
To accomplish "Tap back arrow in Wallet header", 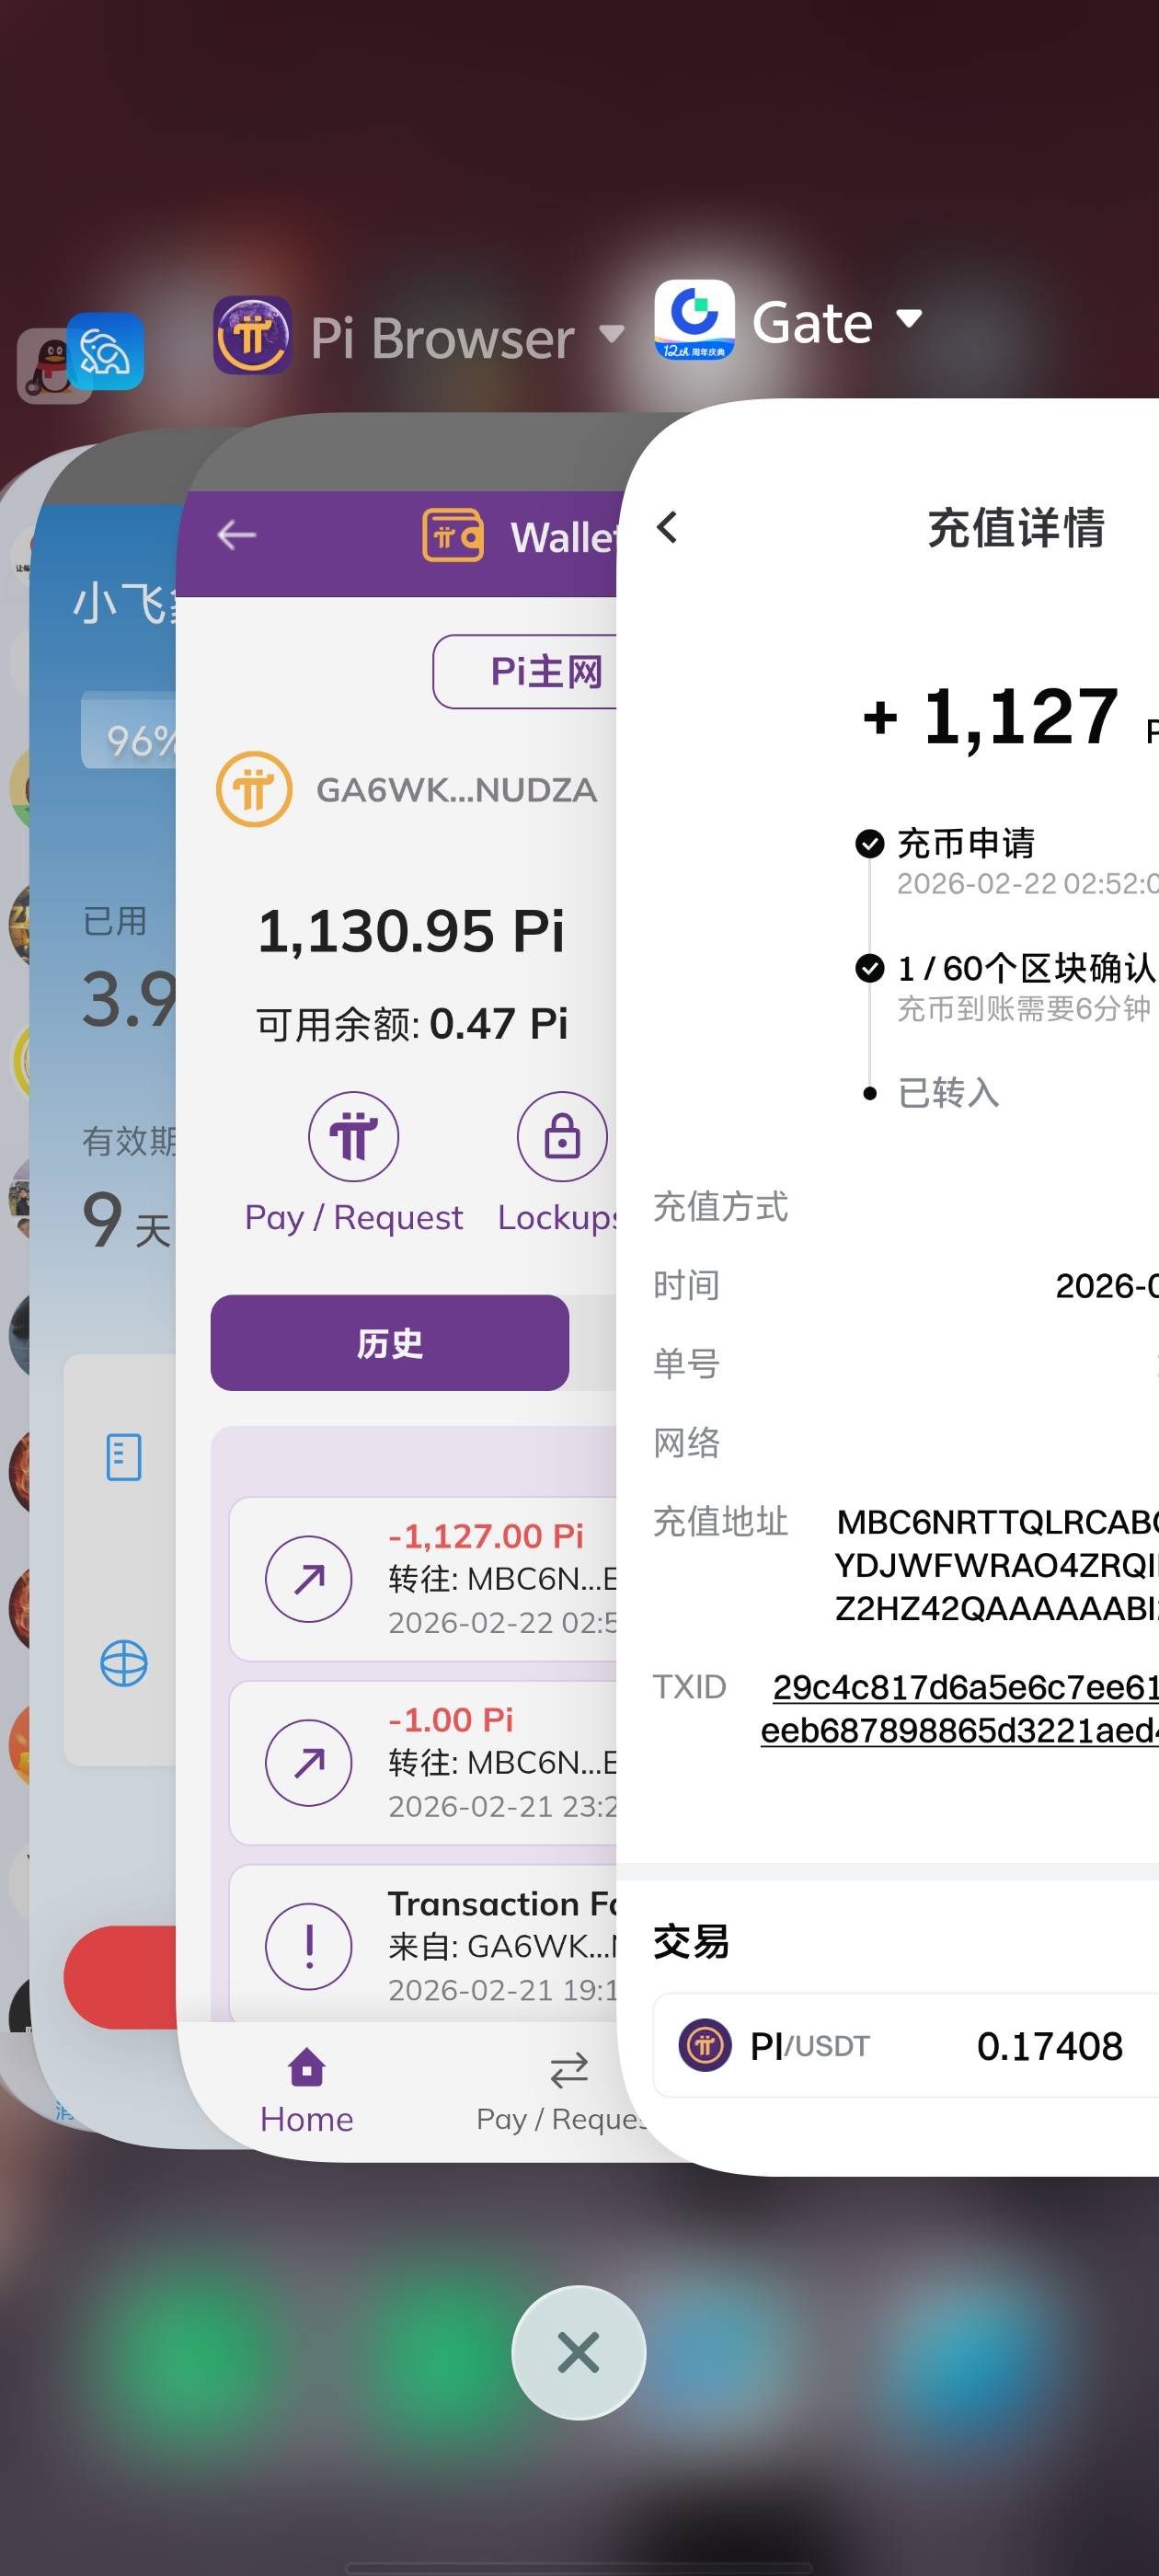I will [x=237, y=535].
